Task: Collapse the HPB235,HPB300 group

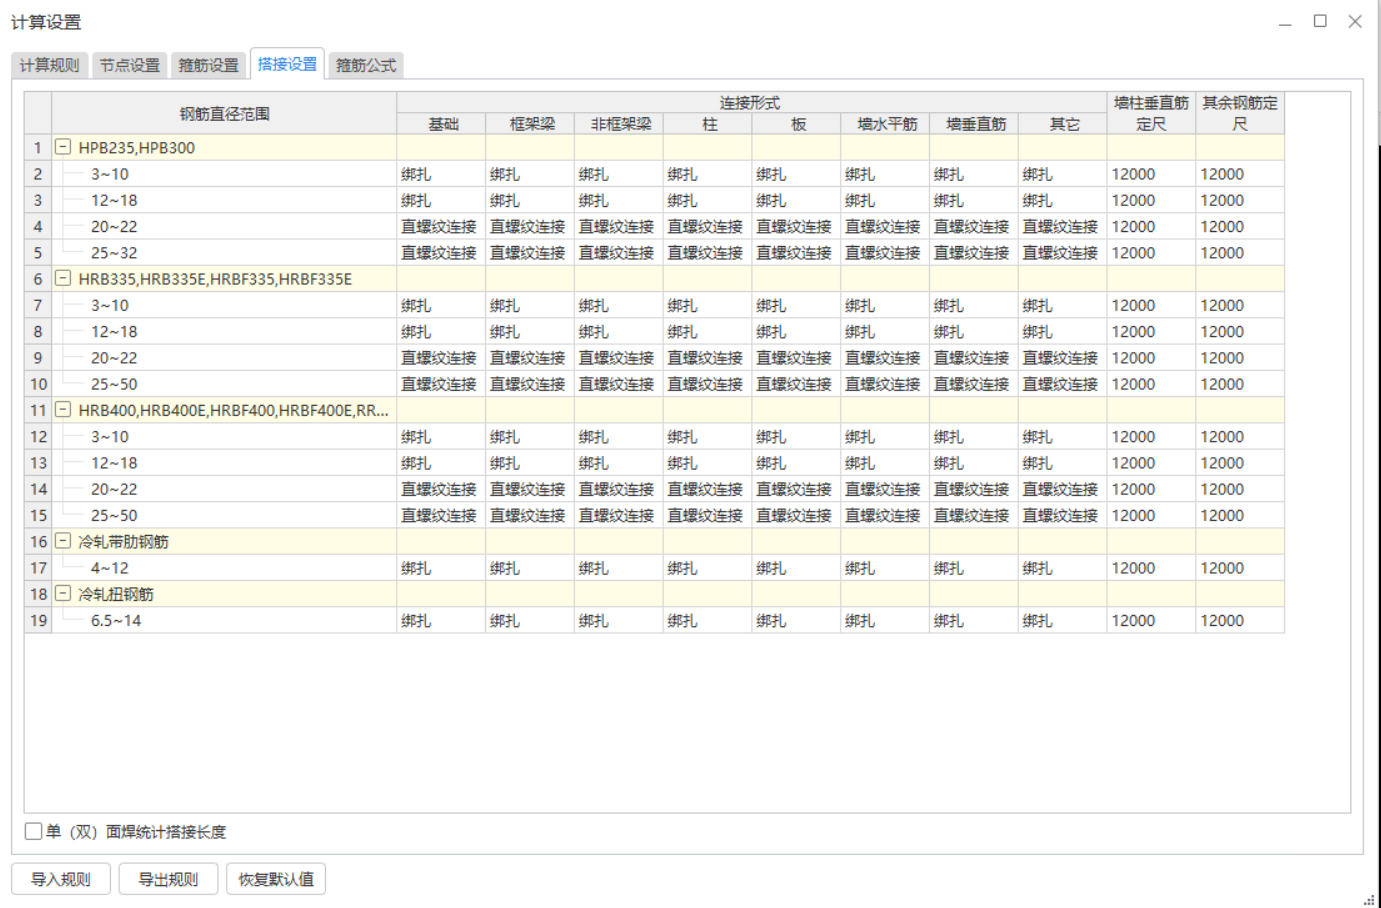Action: [63, 147]
